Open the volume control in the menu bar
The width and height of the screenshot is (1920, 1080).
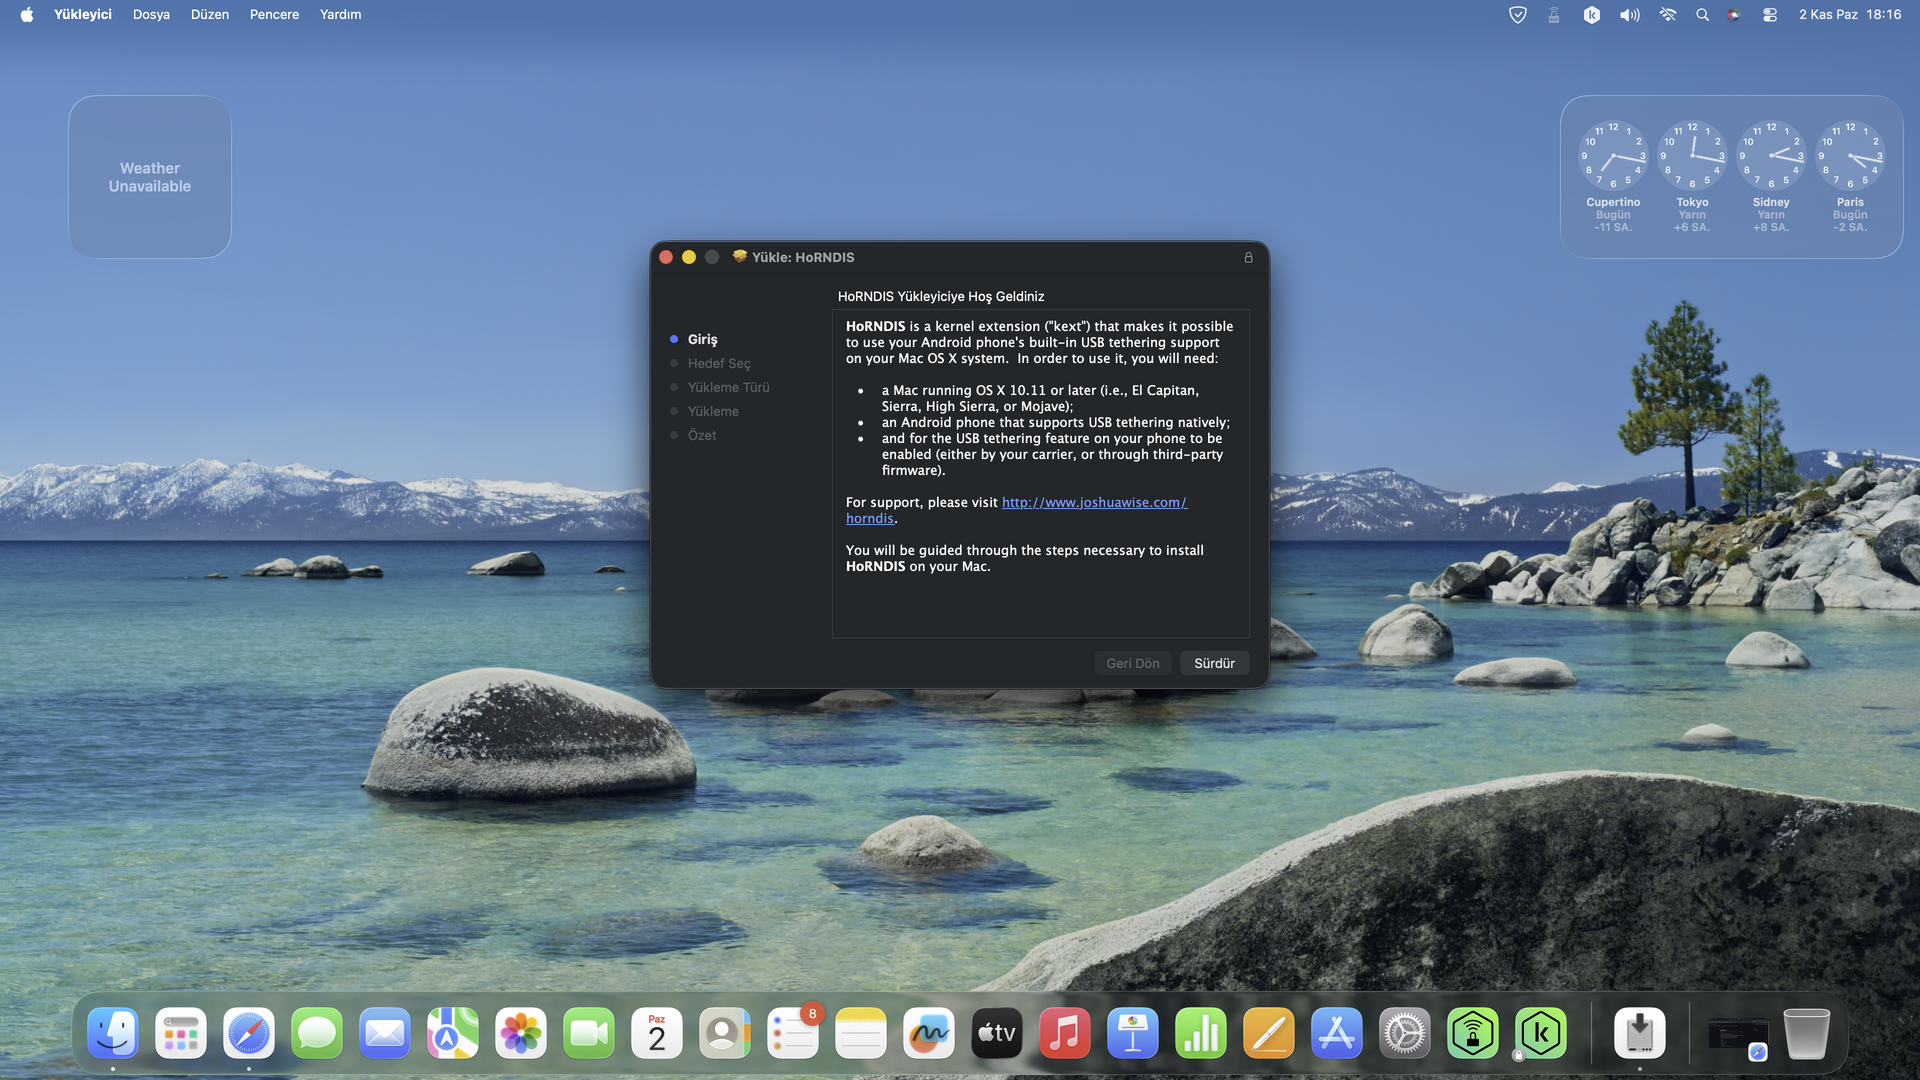pos(1629,14)
